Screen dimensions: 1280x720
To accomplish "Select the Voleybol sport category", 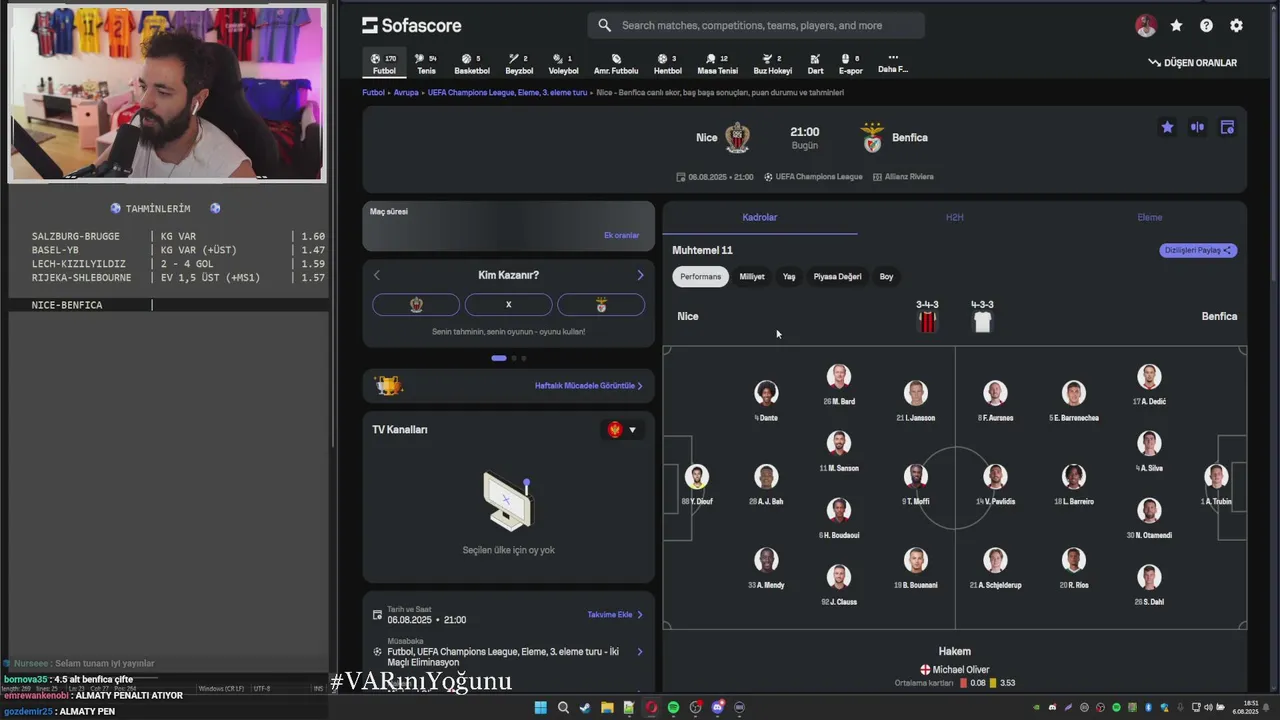I will (563, 64).
